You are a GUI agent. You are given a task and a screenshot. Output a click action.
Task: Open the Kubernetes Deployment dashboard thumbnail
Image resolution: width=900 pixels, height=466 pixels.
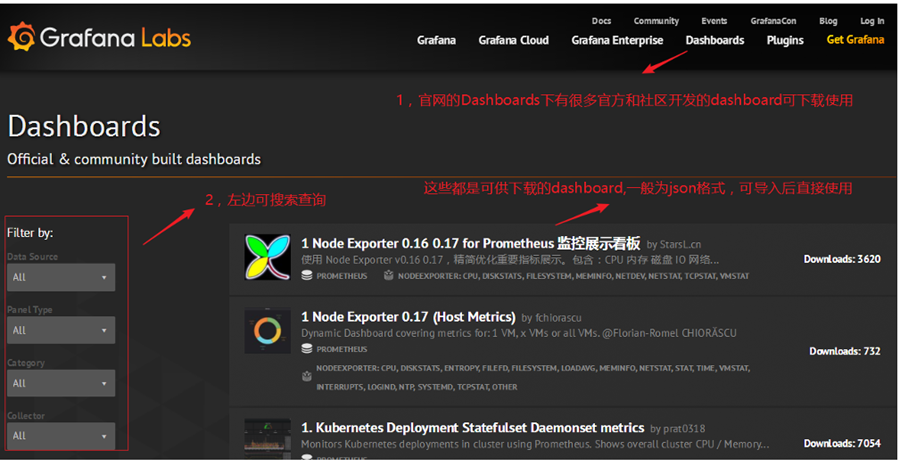point(267,438)
